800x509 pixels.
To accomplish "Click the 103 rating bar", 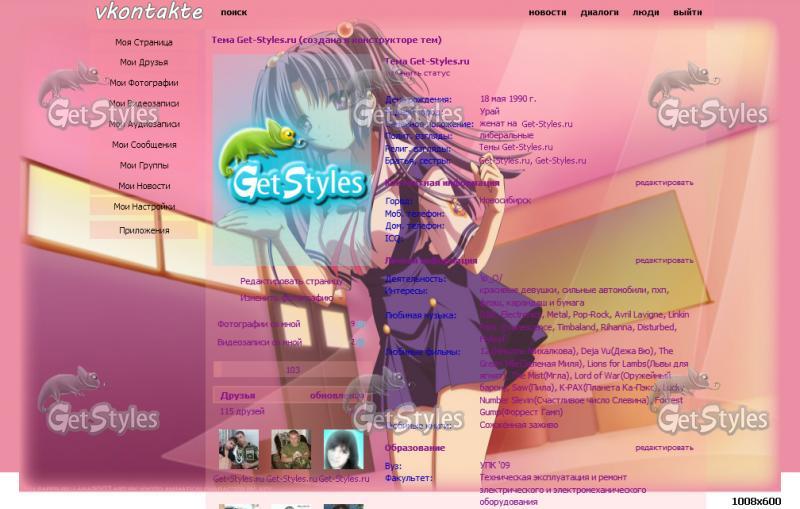I will point(292,370).
